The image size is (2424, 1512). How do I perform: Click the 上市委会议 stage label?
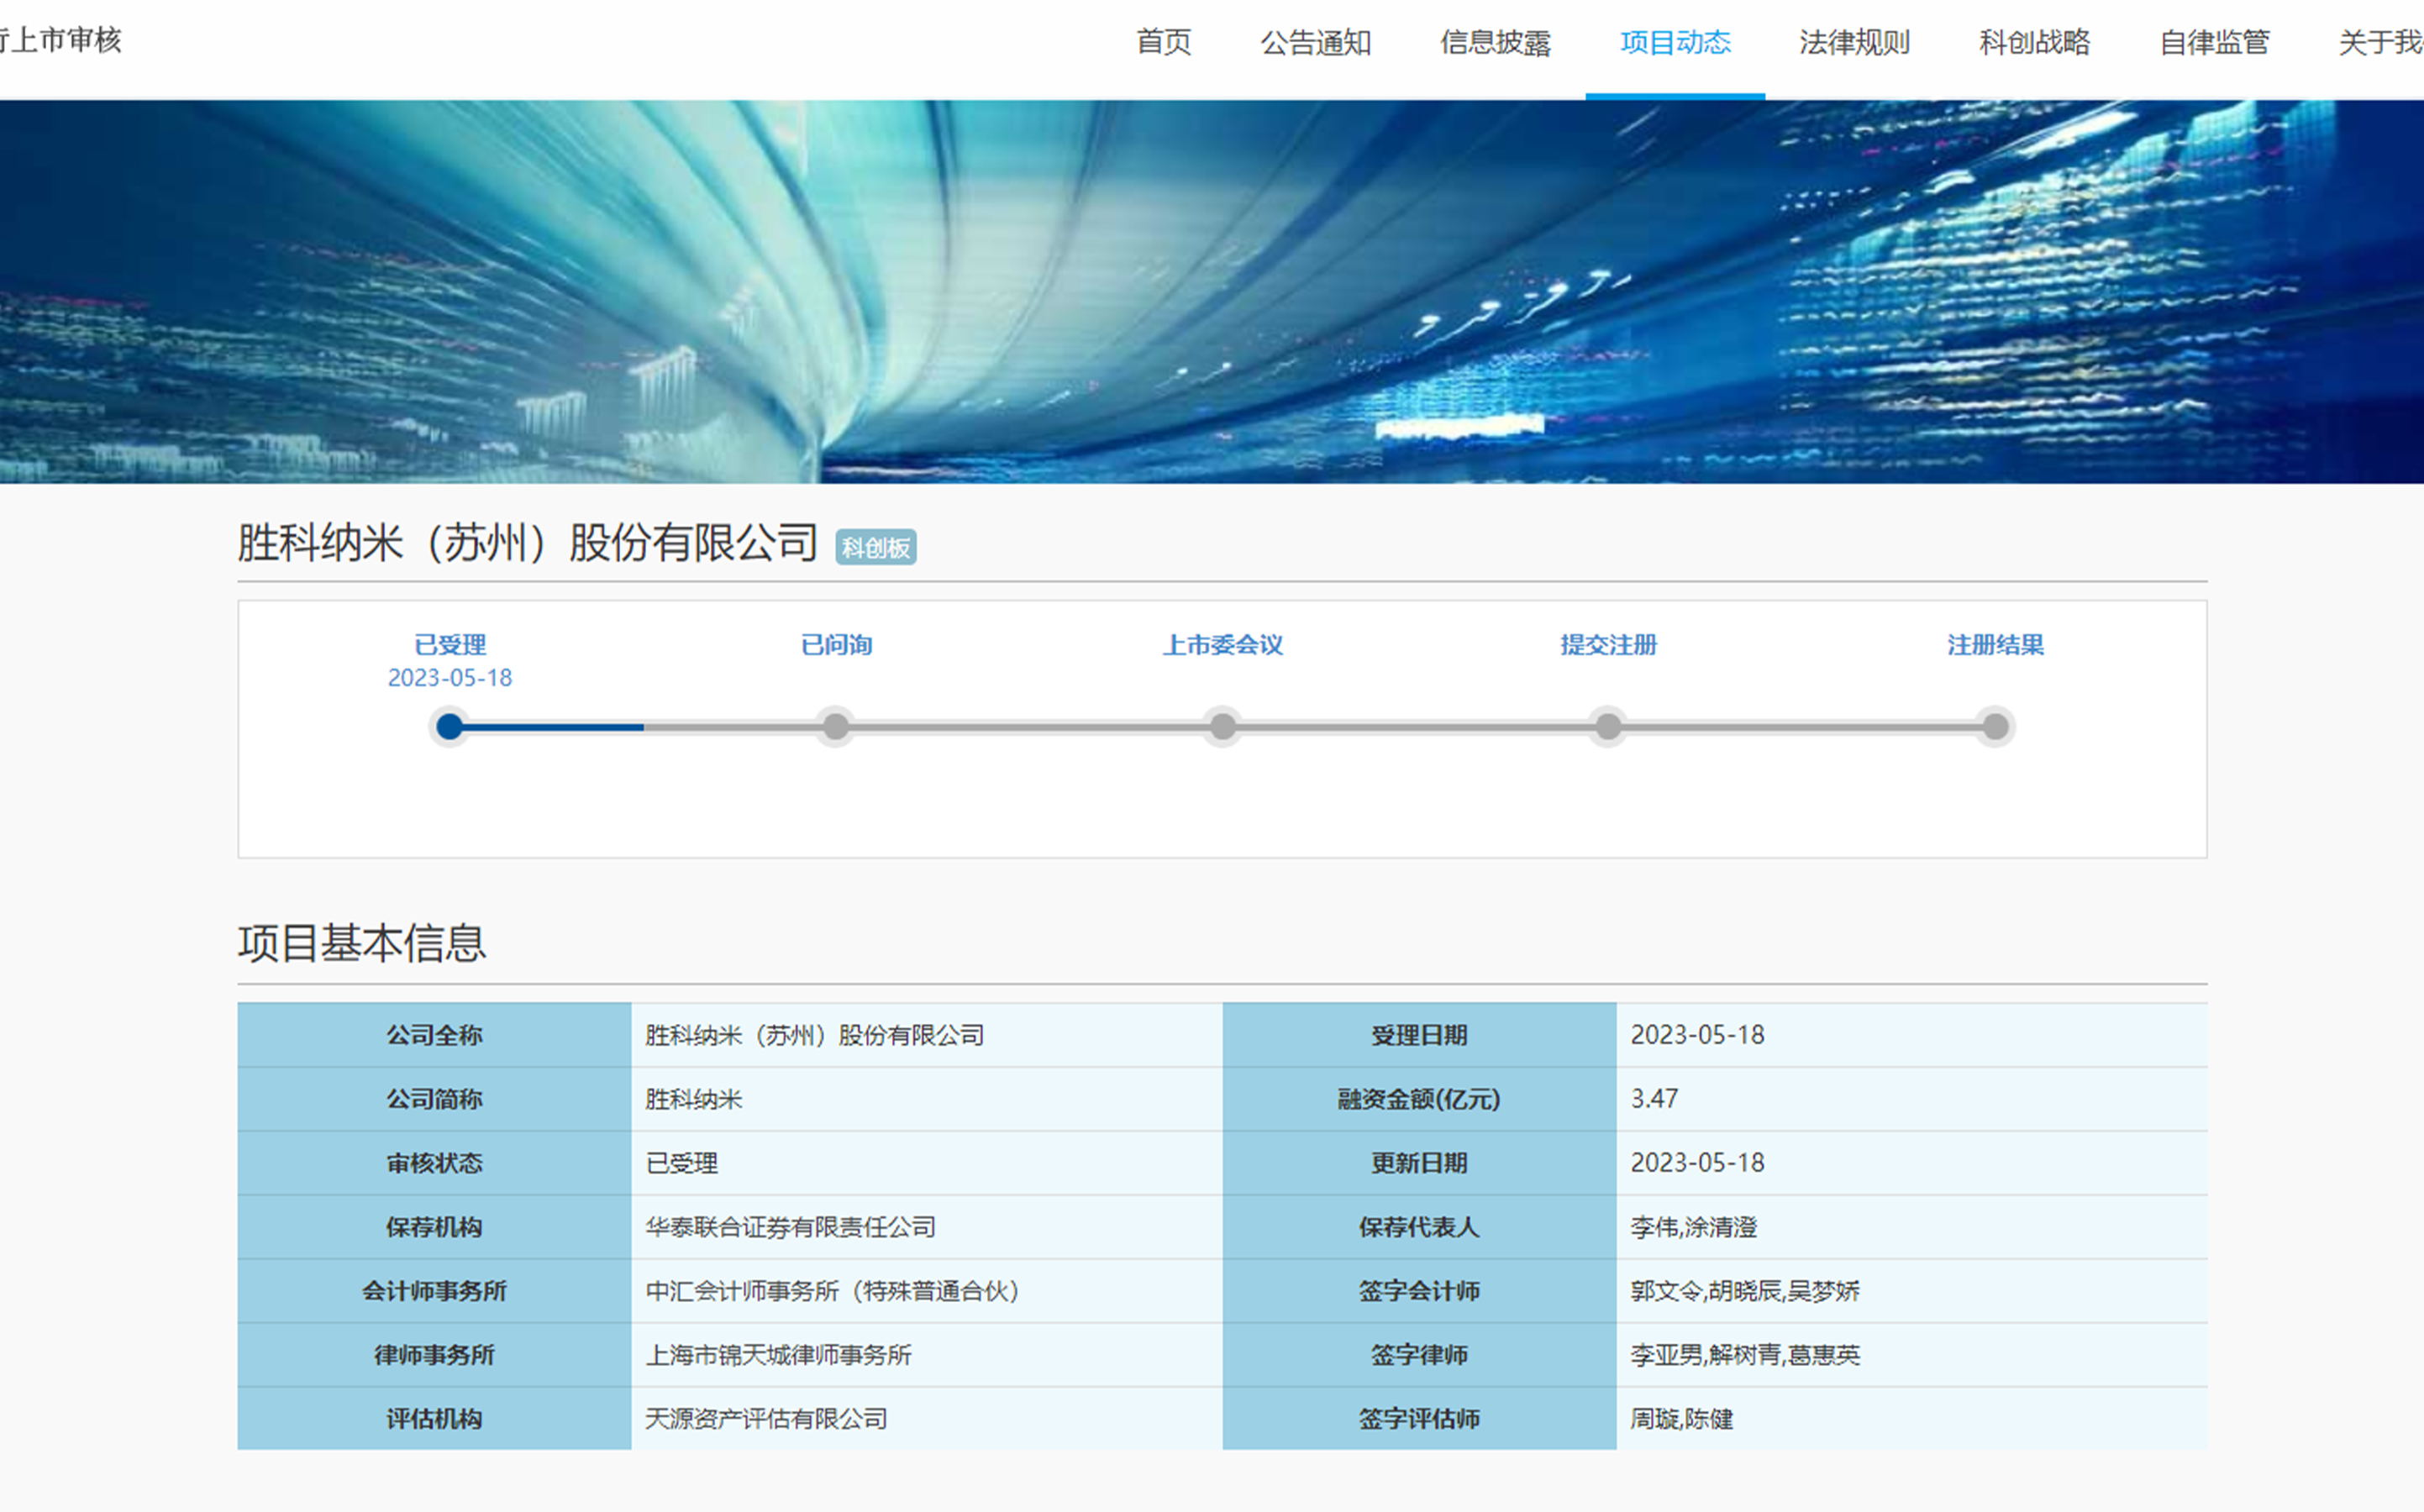[1222, 645]
